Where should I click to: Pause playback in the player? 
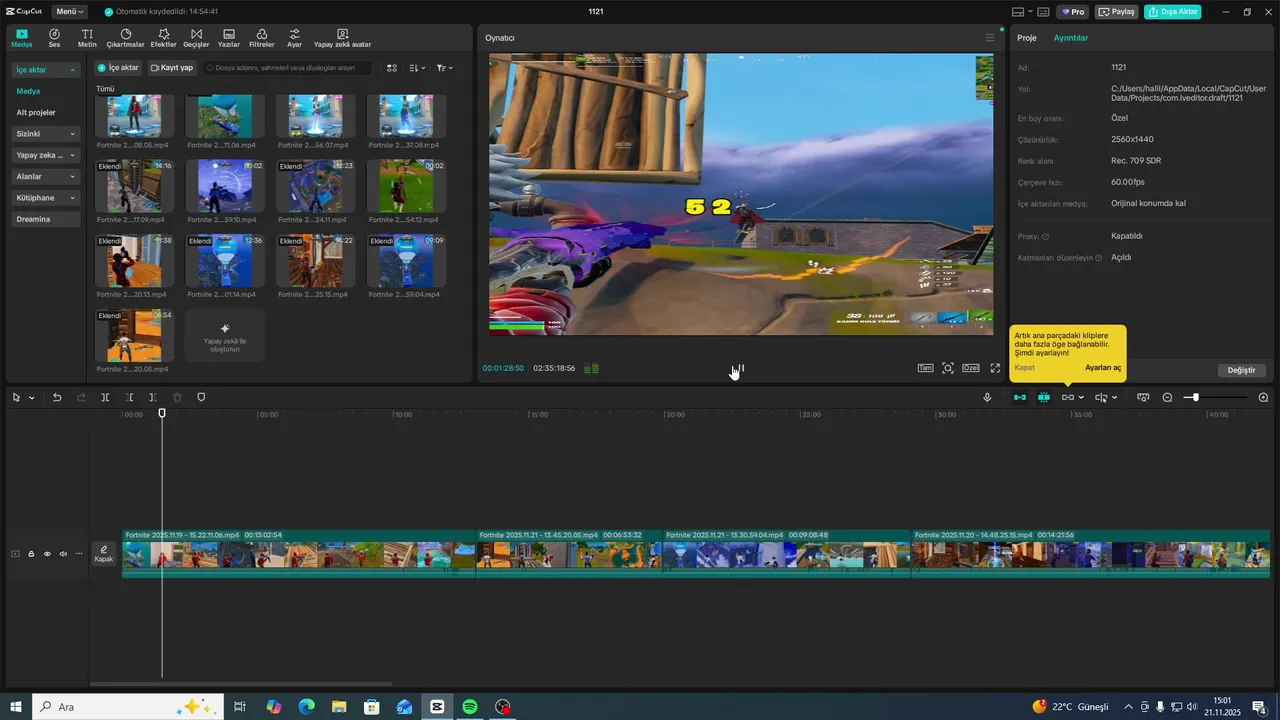740,368
